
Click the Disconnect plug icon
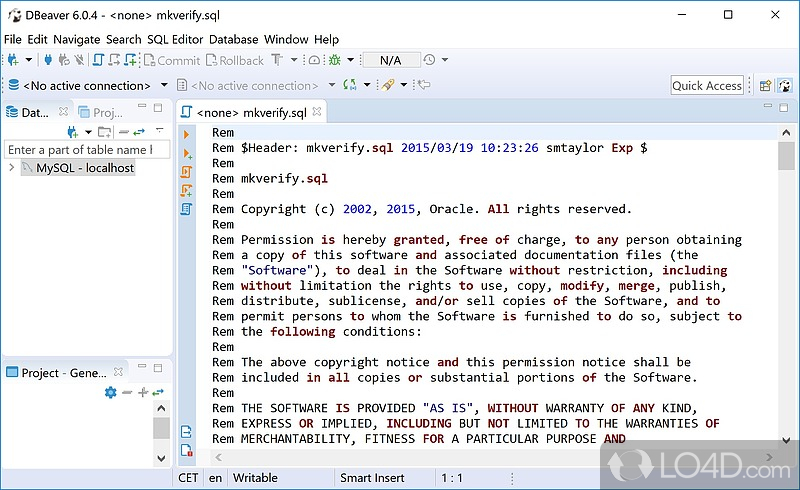79,60
